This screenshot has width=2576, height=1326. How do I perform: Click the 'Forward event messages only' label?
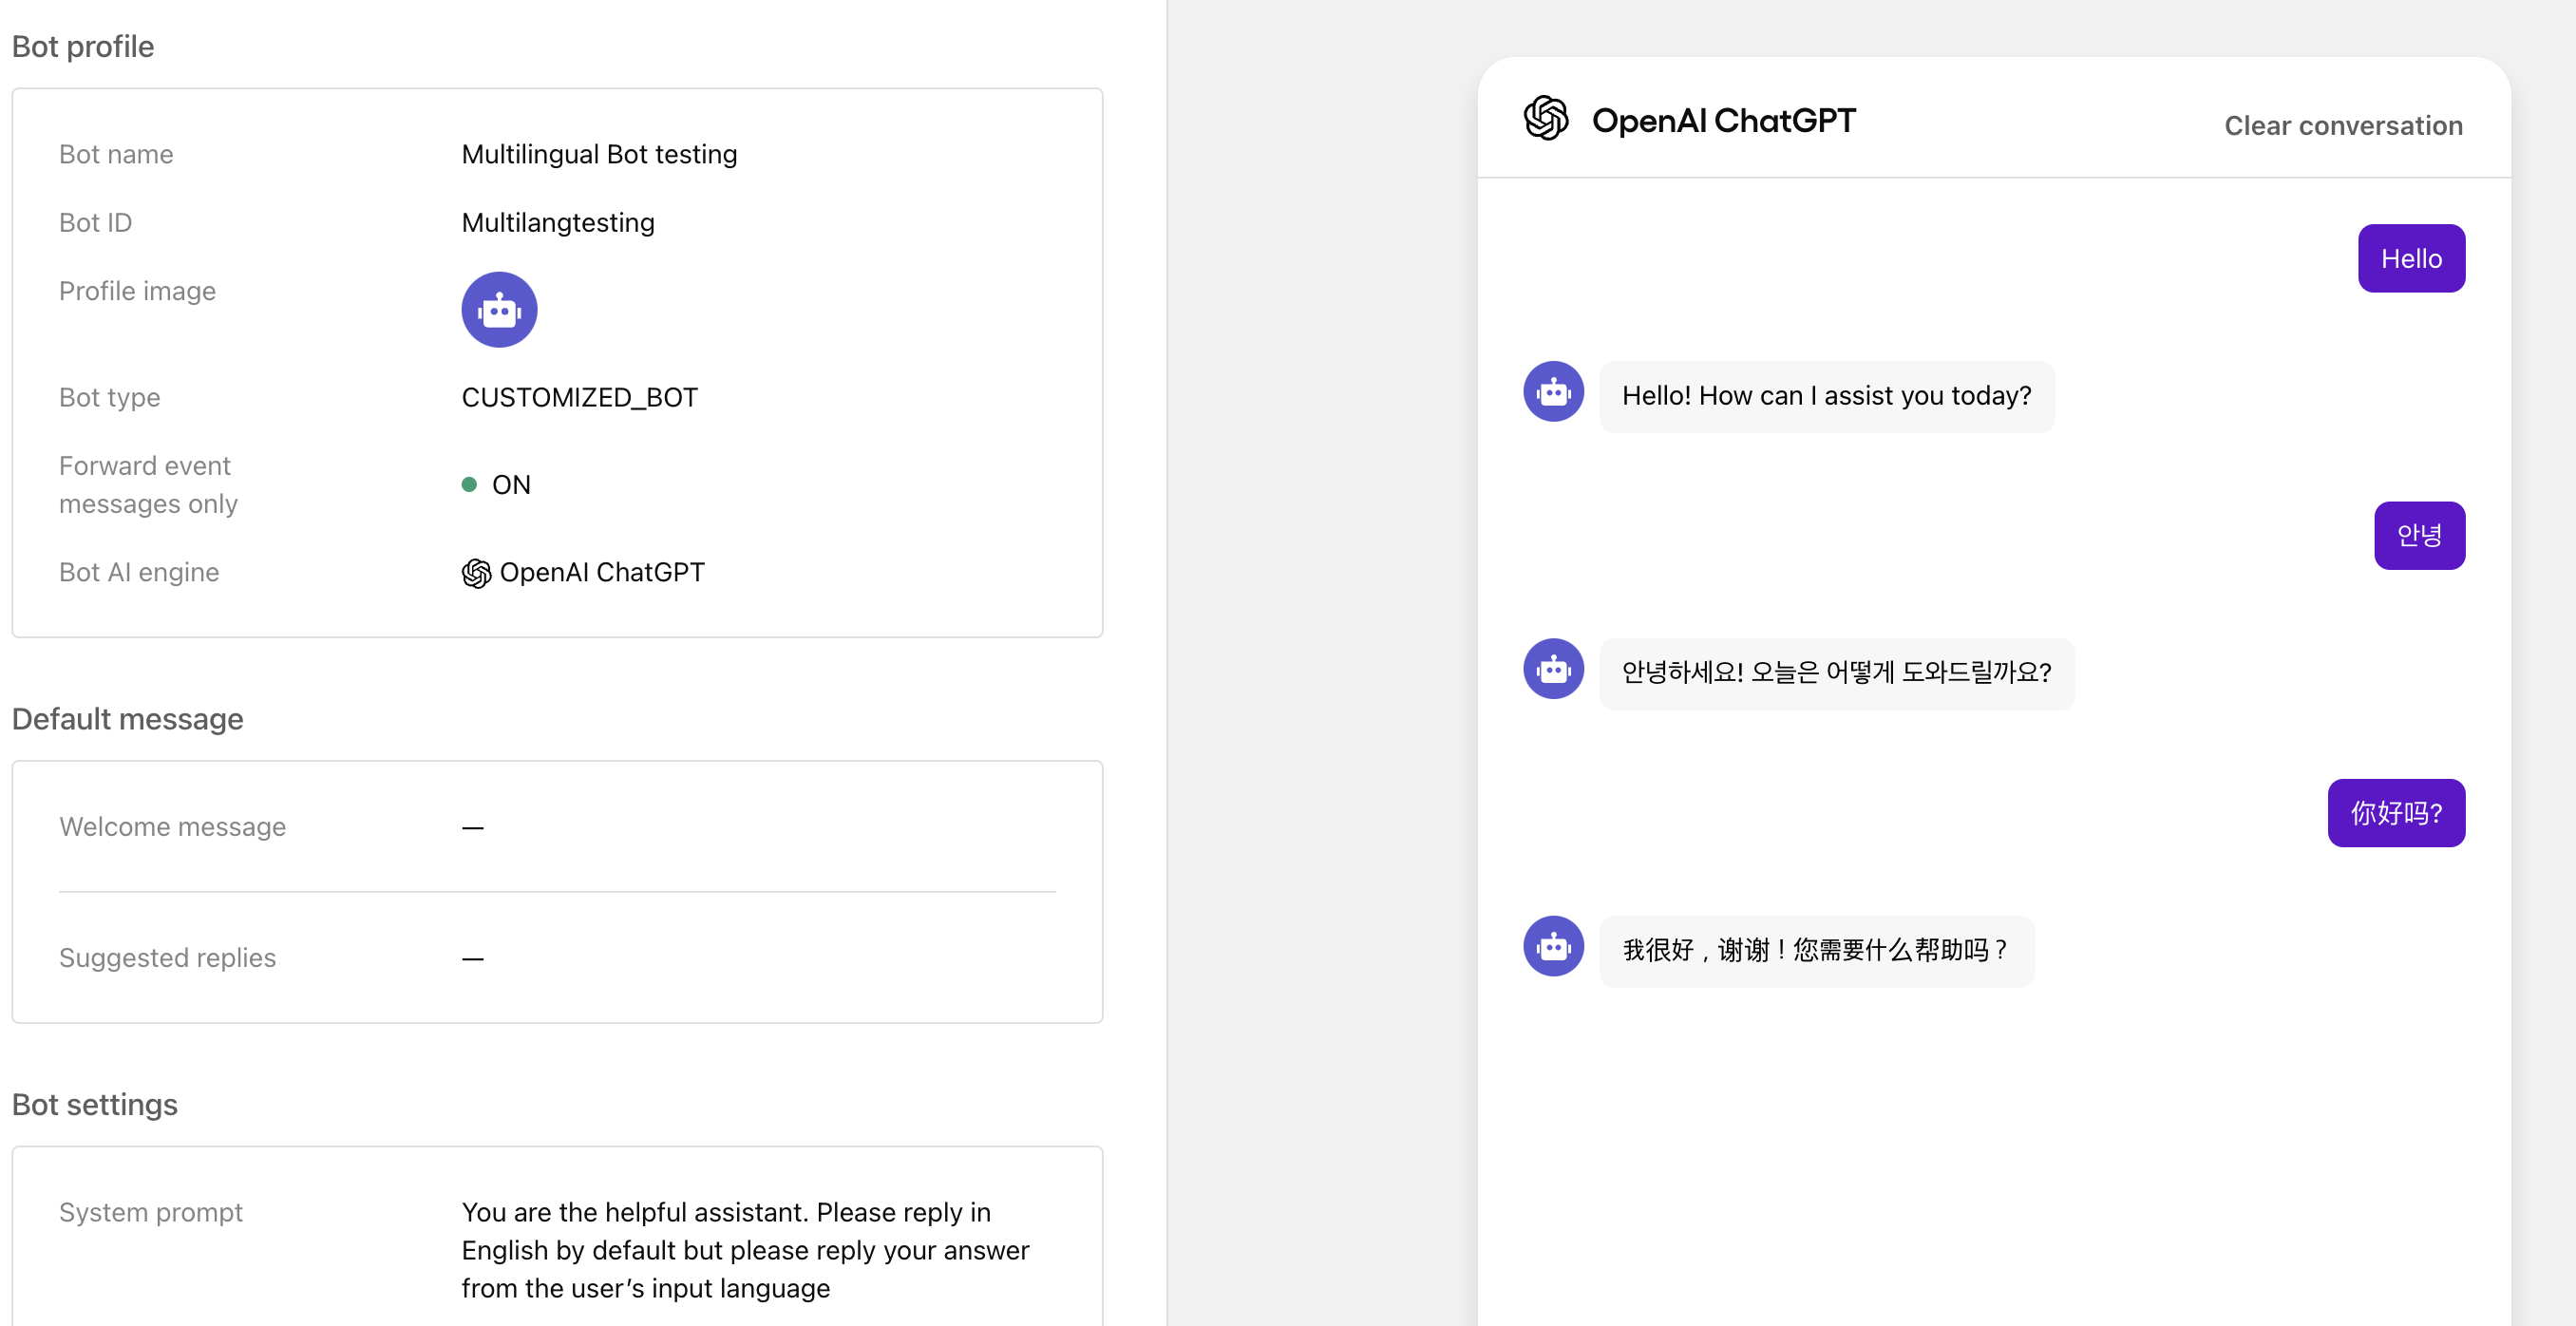tap(148, 485)
